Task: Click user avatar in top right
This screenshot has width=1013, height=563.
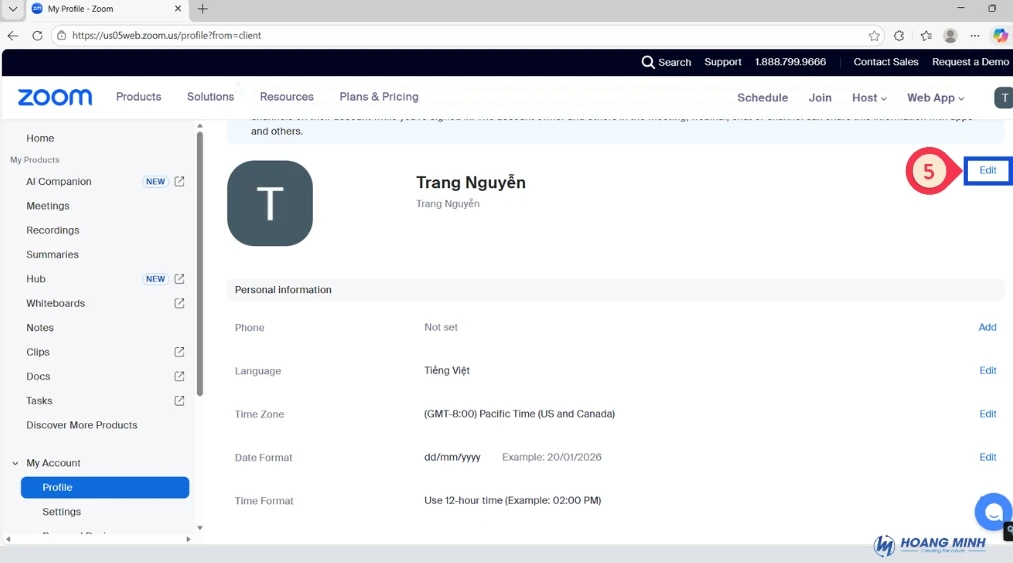Action: point(1003,97)
